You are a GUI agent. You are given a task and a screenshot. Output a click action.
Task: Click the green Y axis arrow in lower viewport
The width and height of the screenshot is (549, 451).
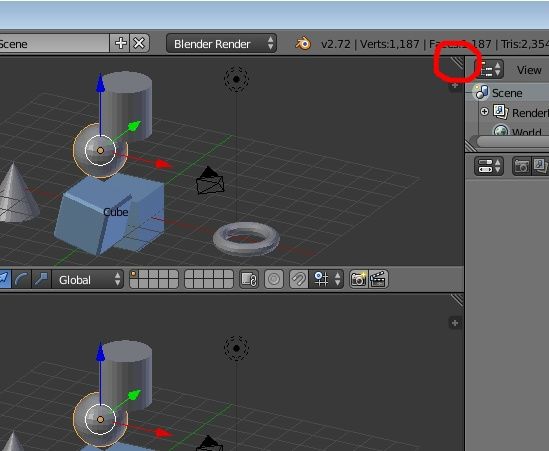pyautogui.click(x=134, y=395)
